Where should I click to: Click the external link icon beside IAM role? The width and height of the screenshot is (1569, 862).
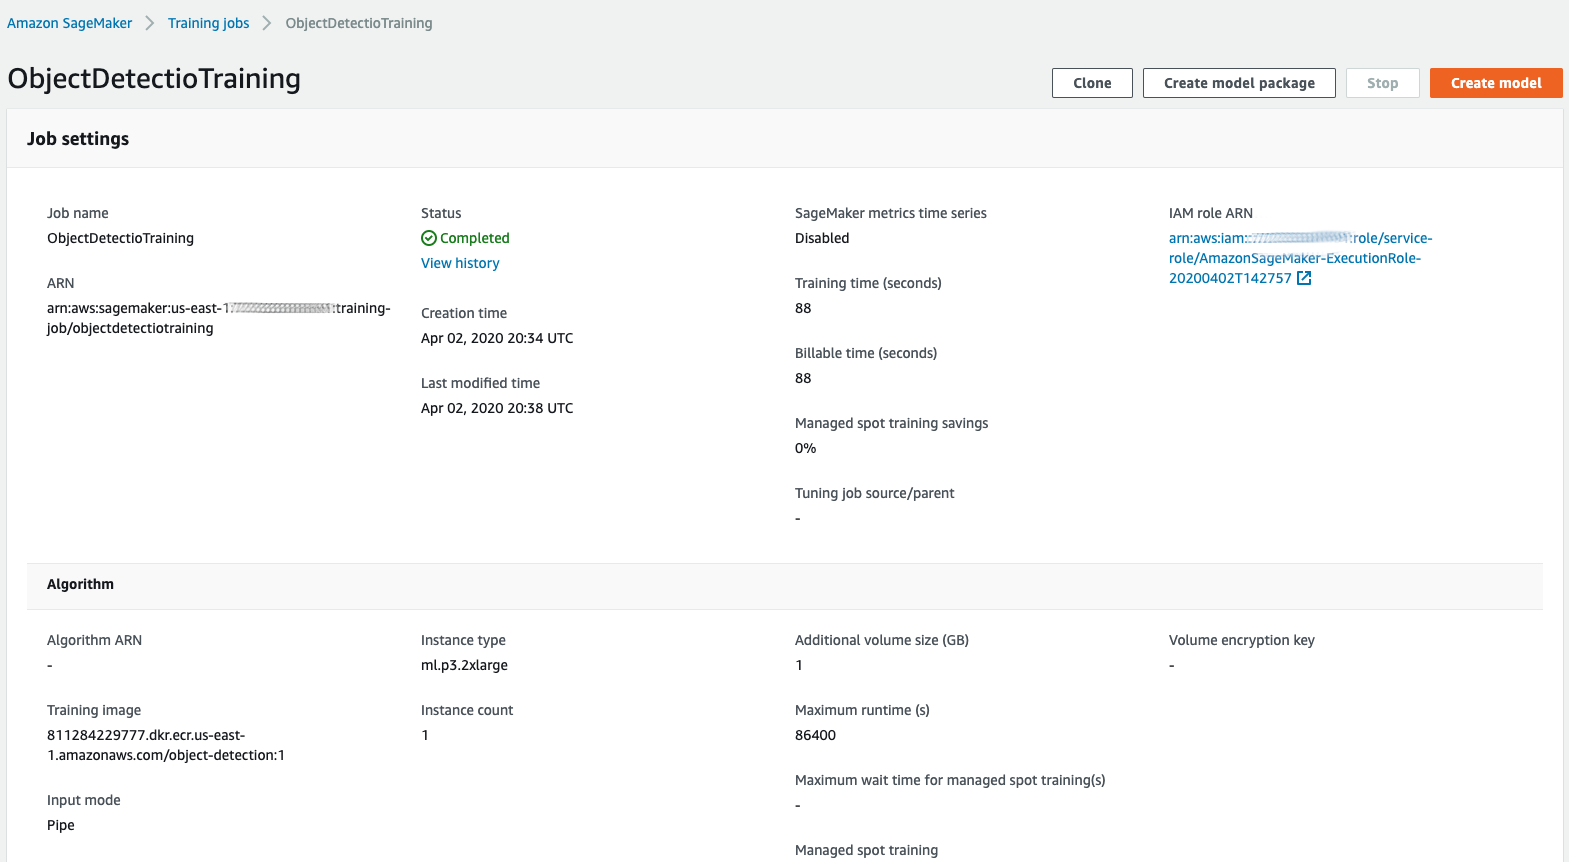coord(1304,279)
